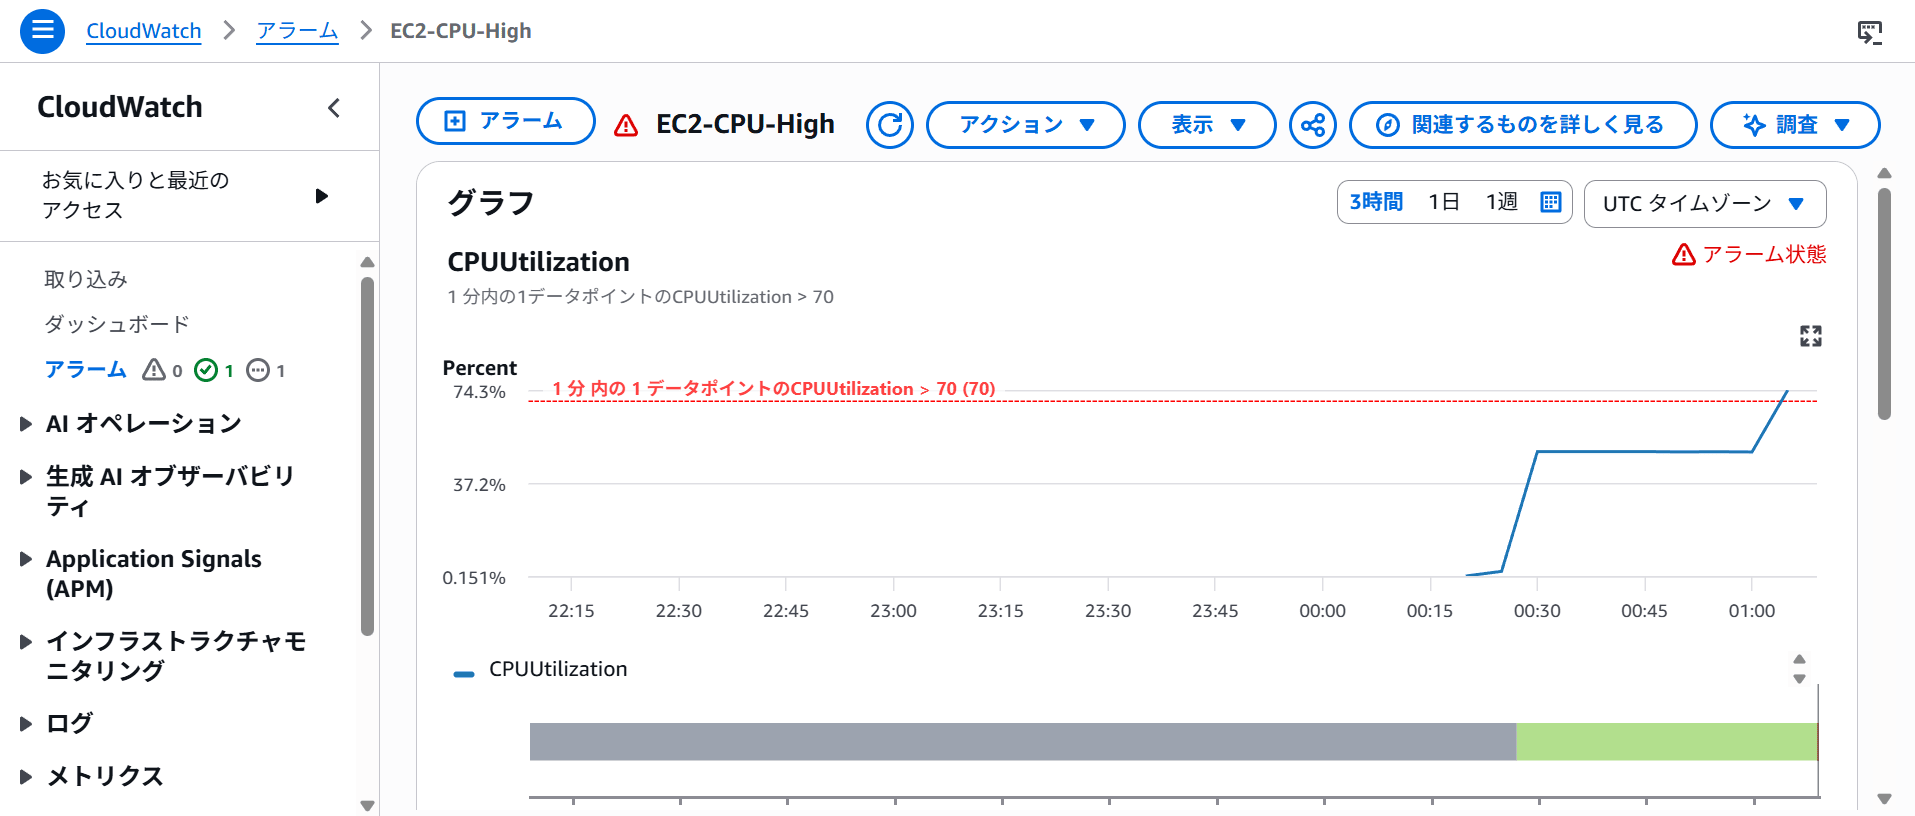Click the green segment of the alarm state timeline
The width and height of the screenshot is (1915, 816).
(1666, 742)
